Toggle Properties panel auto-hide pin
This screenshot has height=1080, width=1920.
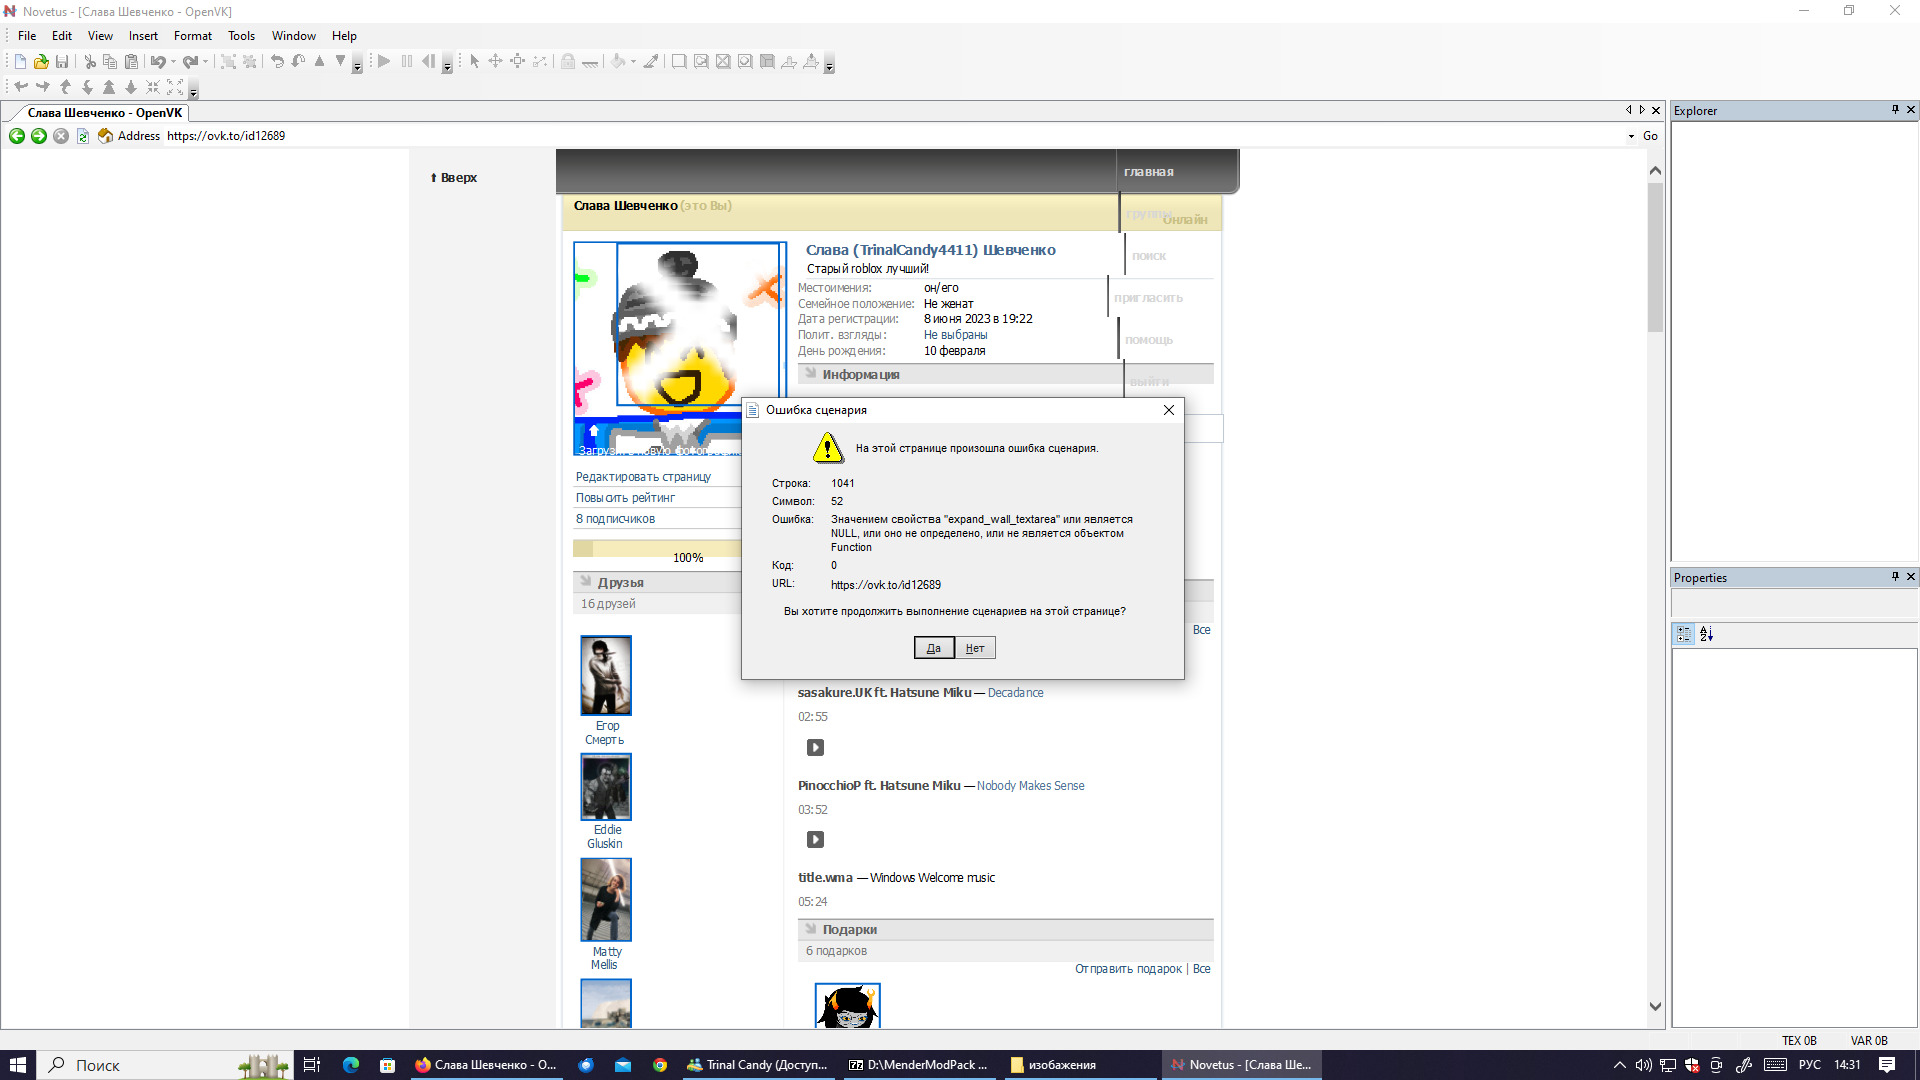pyautogui.click(x=1895, y=577)
